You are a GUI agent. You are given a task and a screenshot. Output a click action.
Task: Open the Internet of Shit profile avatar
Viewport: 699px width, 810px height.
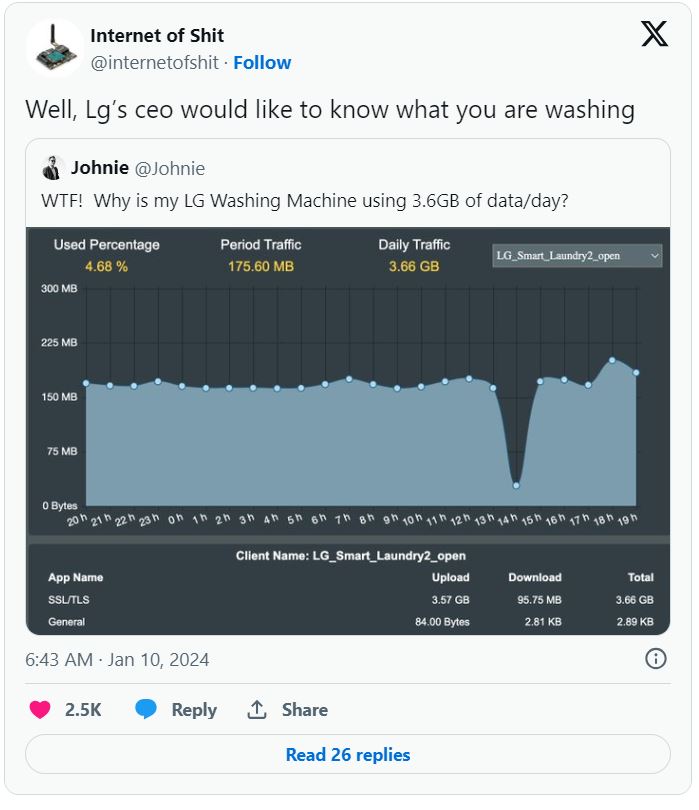55,49
